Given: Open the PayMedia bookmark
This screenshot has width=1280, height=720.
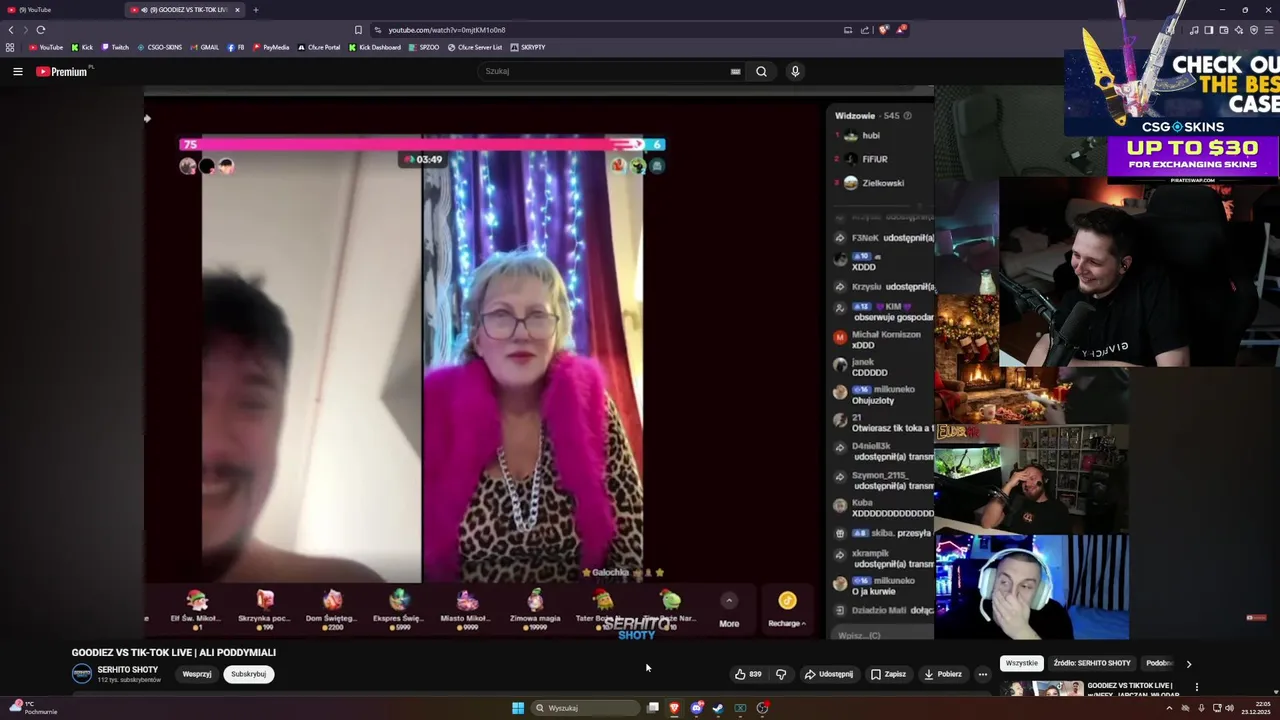Looking at the screenshot, I should coord(271,47).
